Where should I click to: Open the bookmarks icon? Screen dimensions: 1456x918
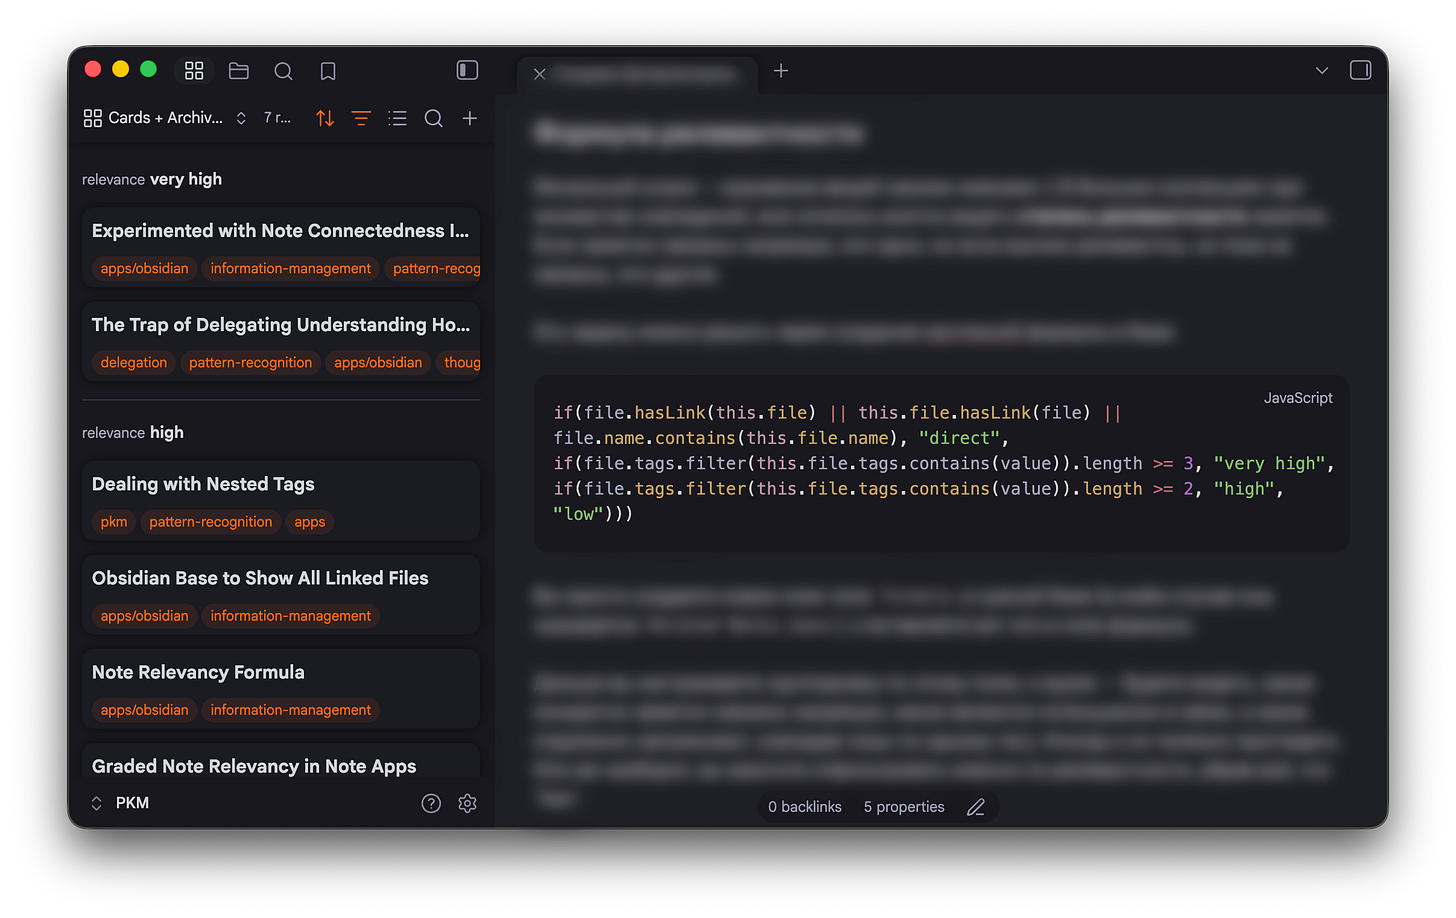[328, 71]
